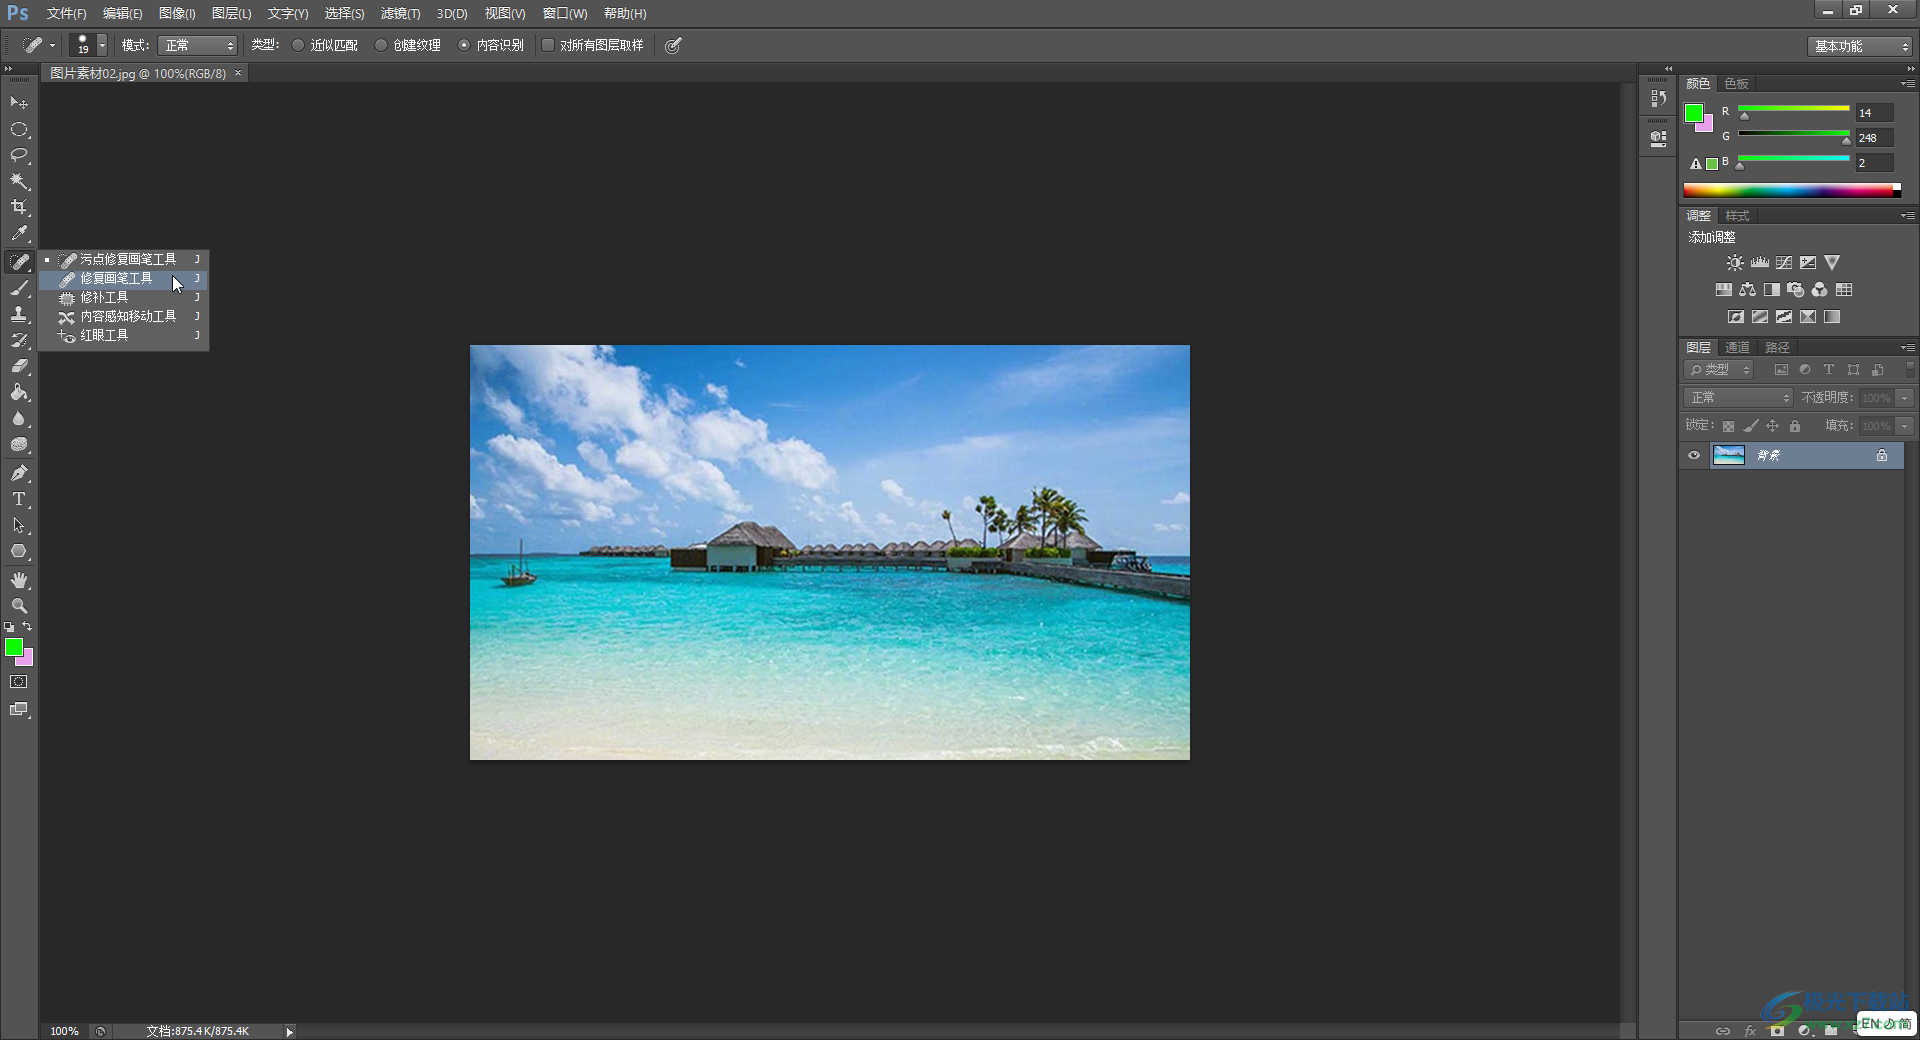Open the layer blend mode 正常 dropdown
Viewport: 1920px width, 1040px height.
(x=1738, y=398)
